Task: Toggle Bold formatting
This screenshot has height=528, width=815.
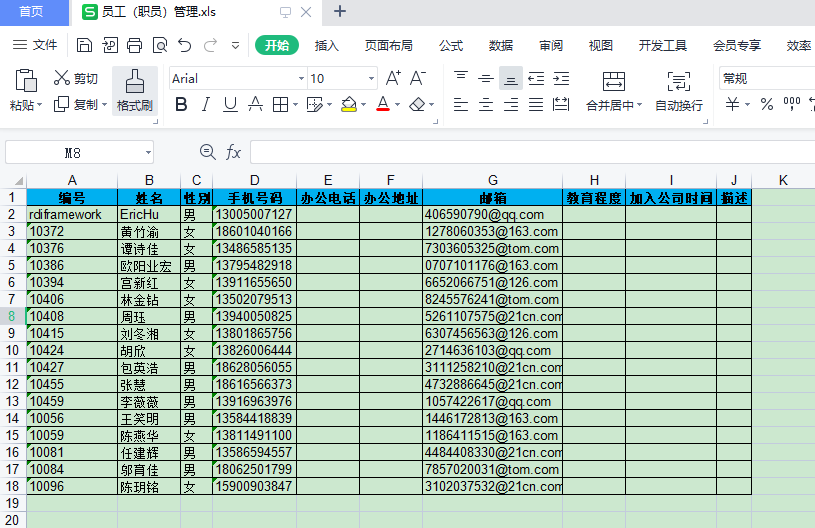Action: (x=181, y=105)
